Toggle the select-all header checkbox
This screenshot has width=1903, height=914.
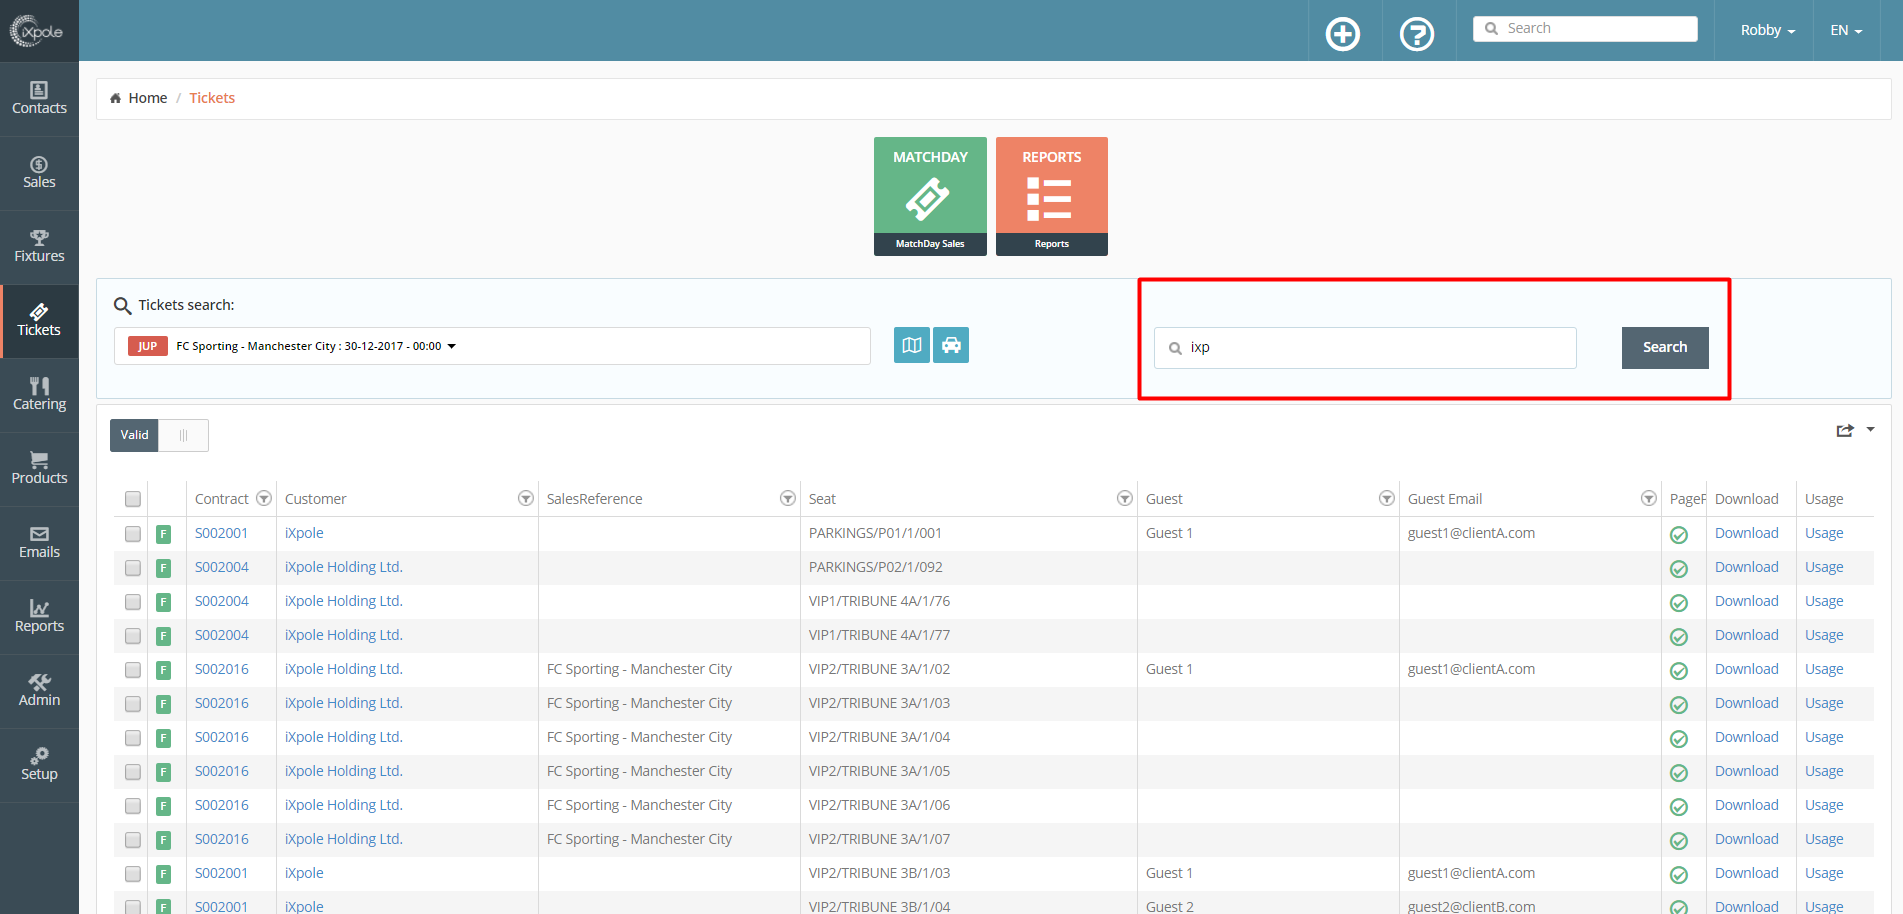(x=133, y=499)
